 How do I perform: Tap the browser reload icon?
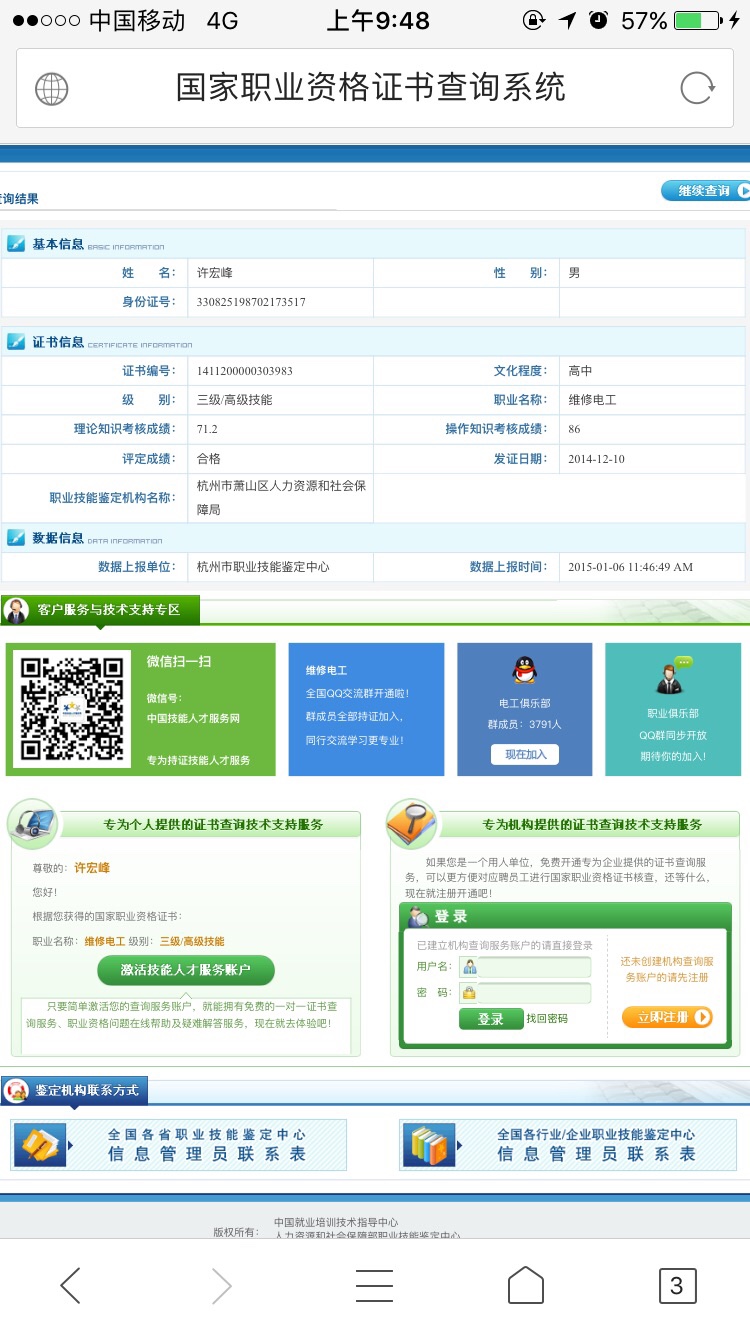(697, 88)
